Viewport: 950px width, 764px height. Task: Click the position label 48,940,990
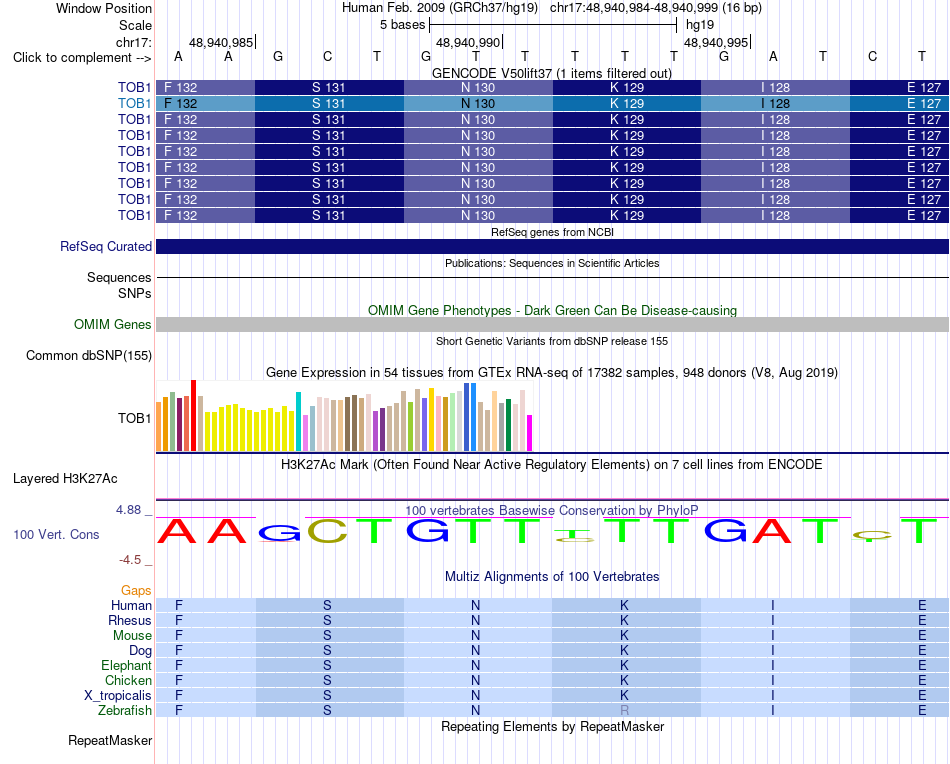[468, 42]
